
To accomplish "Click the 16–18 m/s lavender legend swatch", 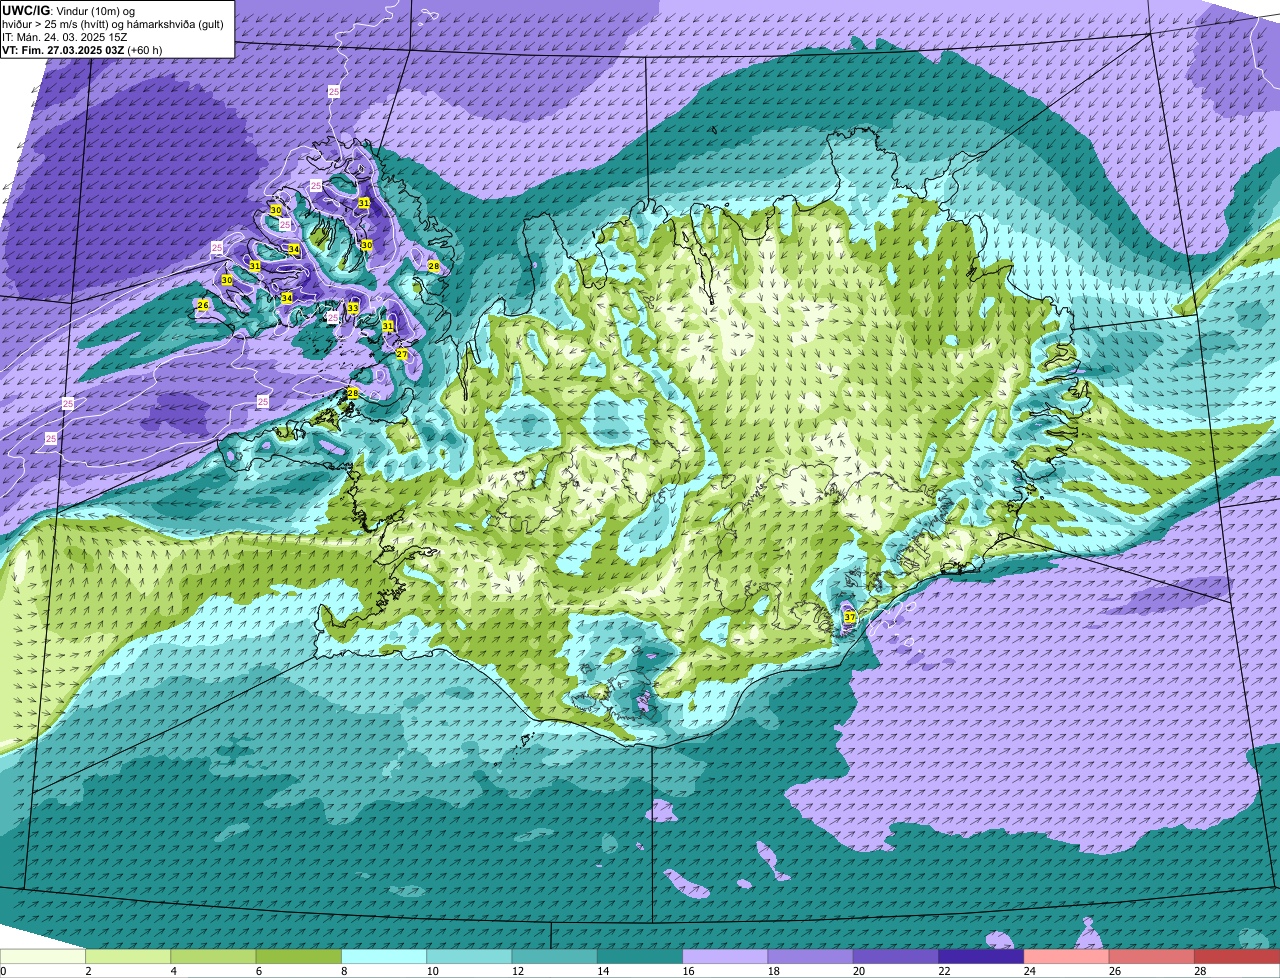I will [725, 957].
